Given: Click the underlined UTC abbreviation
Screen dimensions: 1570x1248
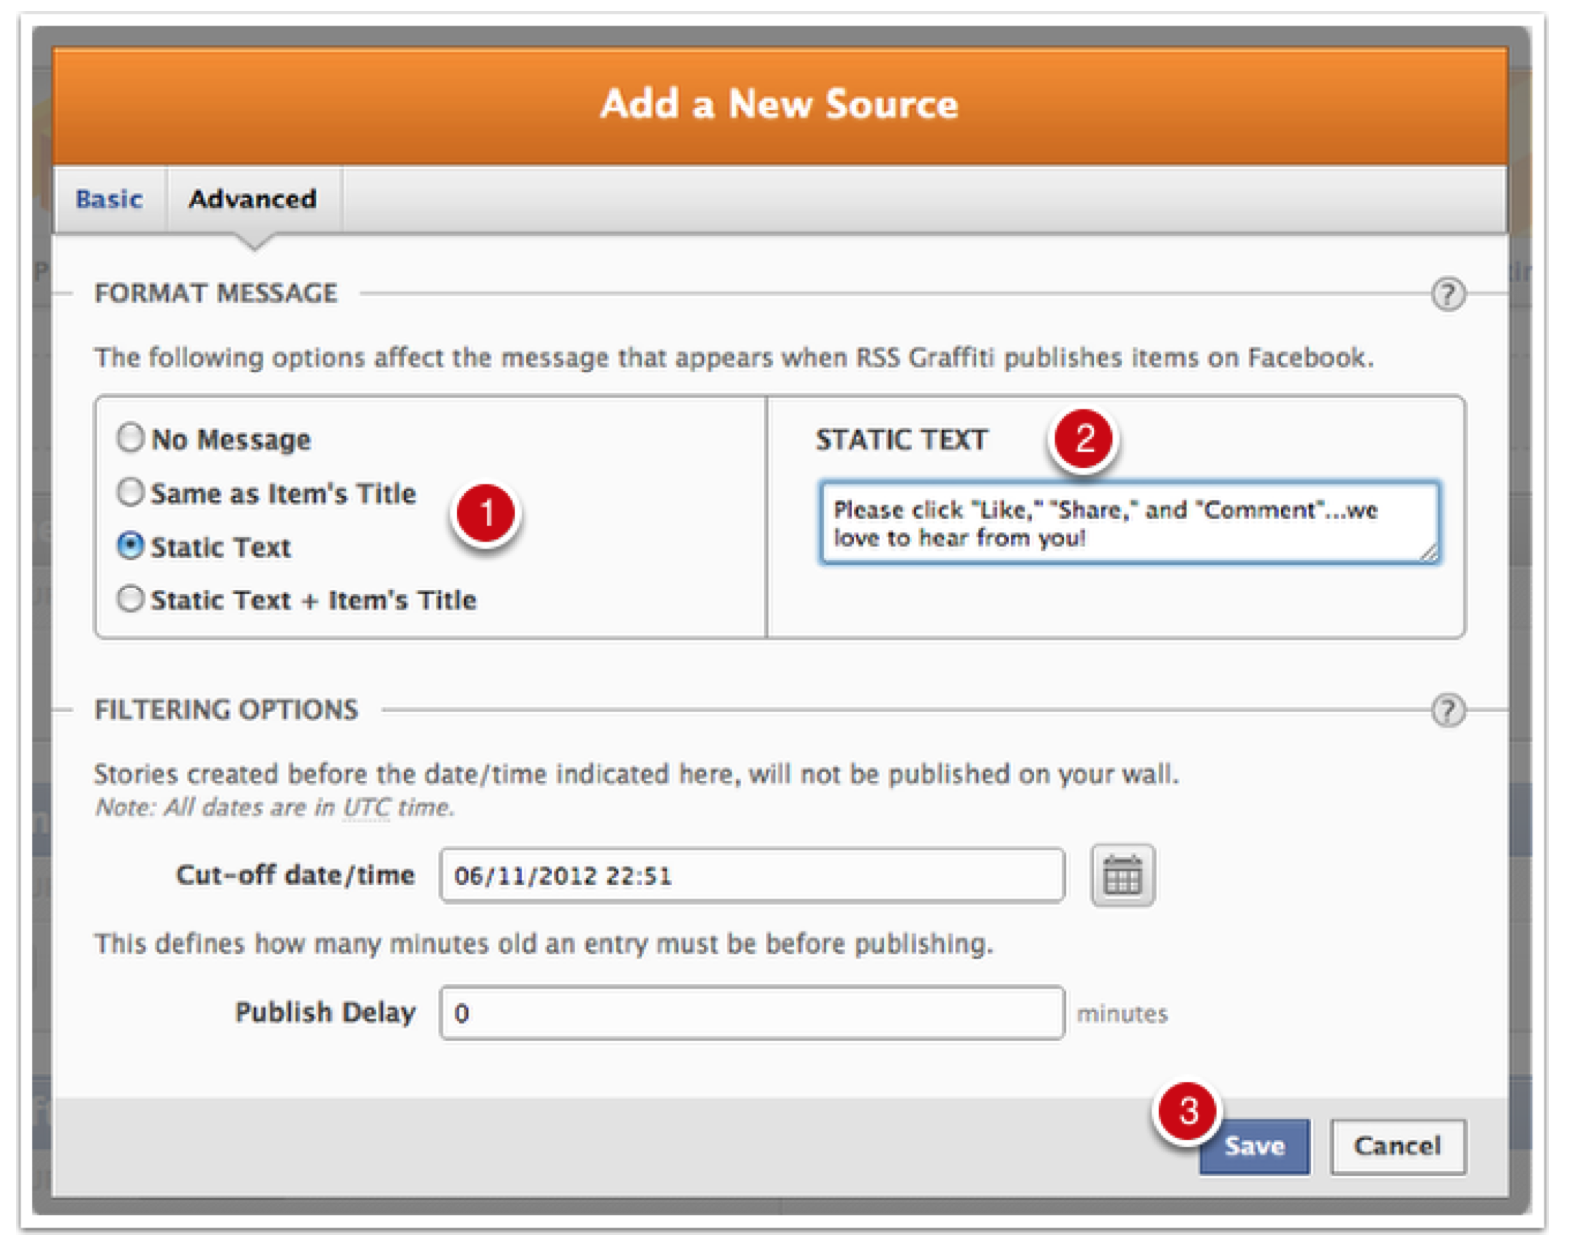Looking at the screenshot, I should (366, 808).
